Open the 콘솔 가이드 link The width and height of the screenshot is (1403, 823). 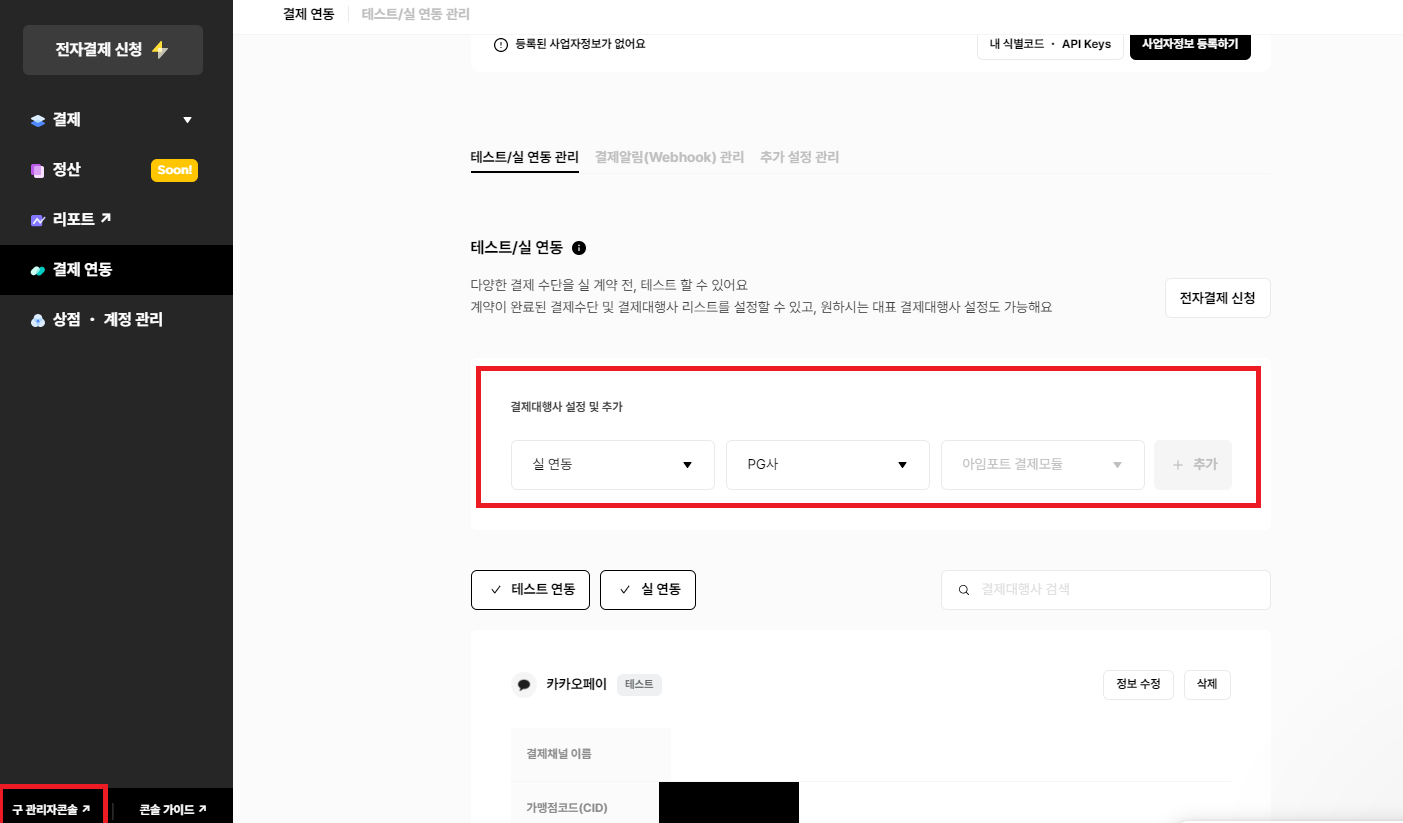pyautogui.click(x=173, y=809)
